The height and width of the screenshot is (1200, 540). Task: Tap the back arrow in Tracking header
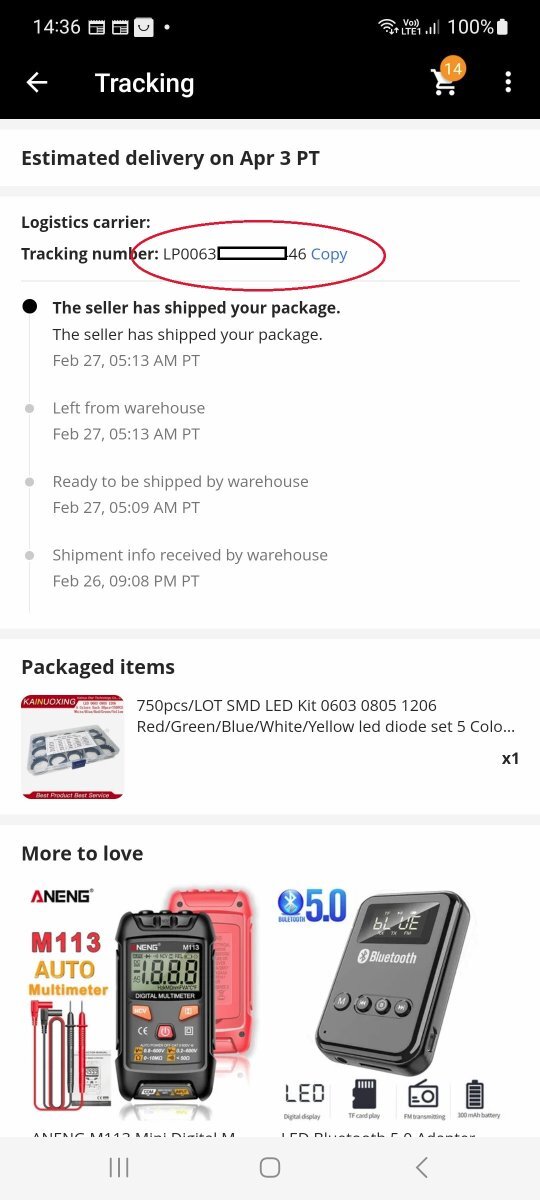point(37,83)
